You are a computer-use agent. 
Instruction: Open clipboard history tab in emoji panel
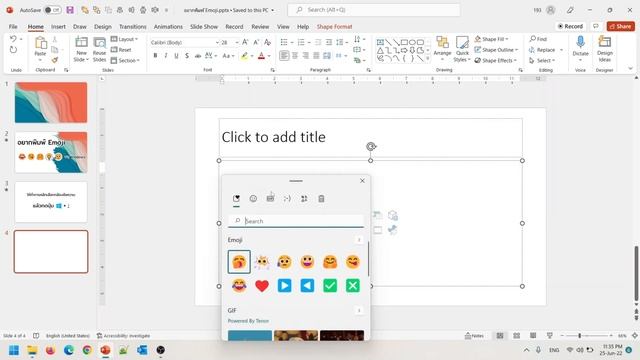321,198
